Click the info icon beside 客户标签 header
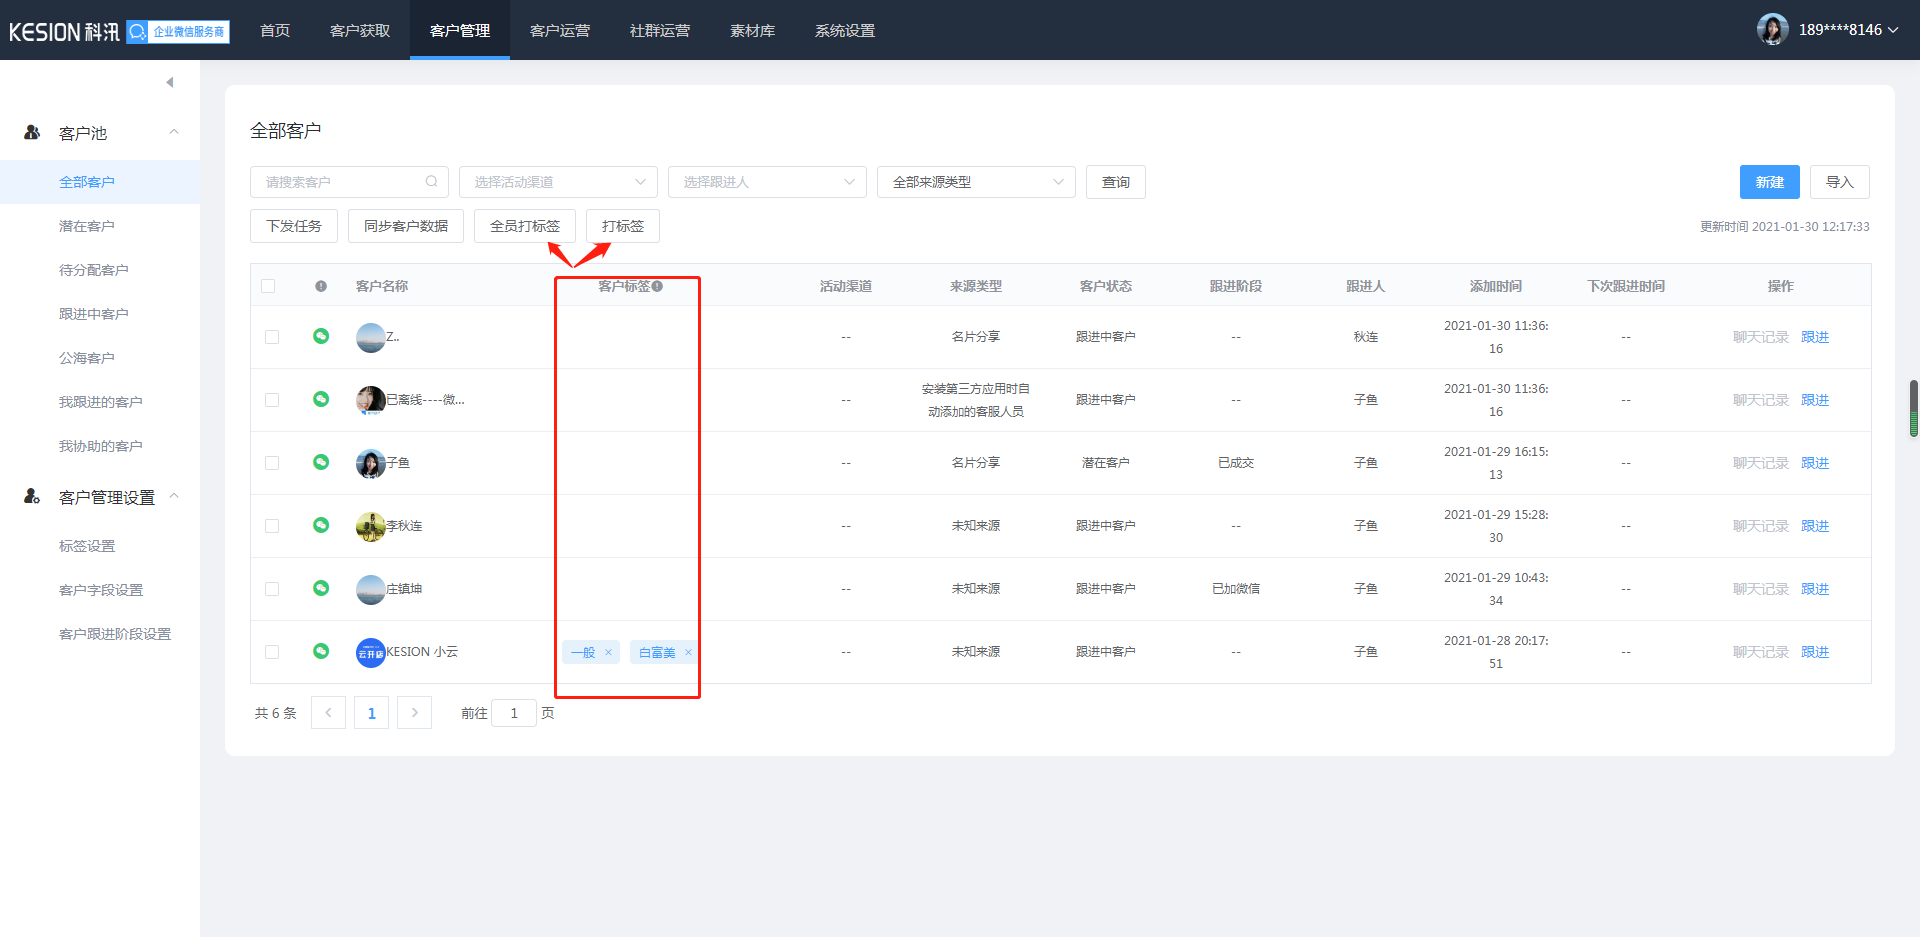The width and height of the screenshot is (1920, 937). pos(657,286)
